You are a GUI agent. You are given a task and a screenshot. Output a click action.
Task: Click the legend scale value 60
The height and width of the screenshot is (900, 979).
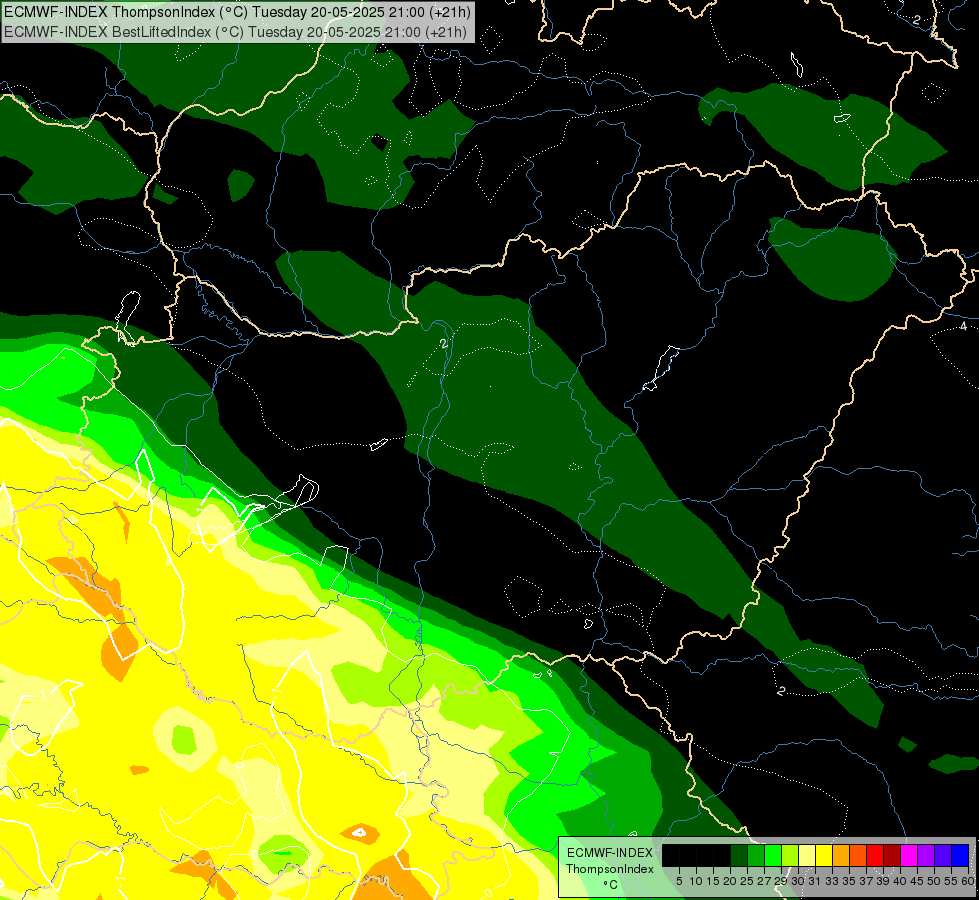[x=968, y=881]
